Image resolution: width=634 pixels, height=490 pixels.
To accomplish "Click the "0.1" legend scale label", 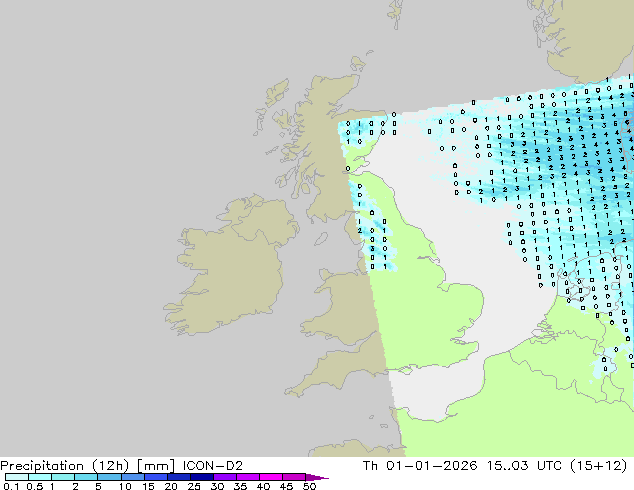I will (11, 486).
